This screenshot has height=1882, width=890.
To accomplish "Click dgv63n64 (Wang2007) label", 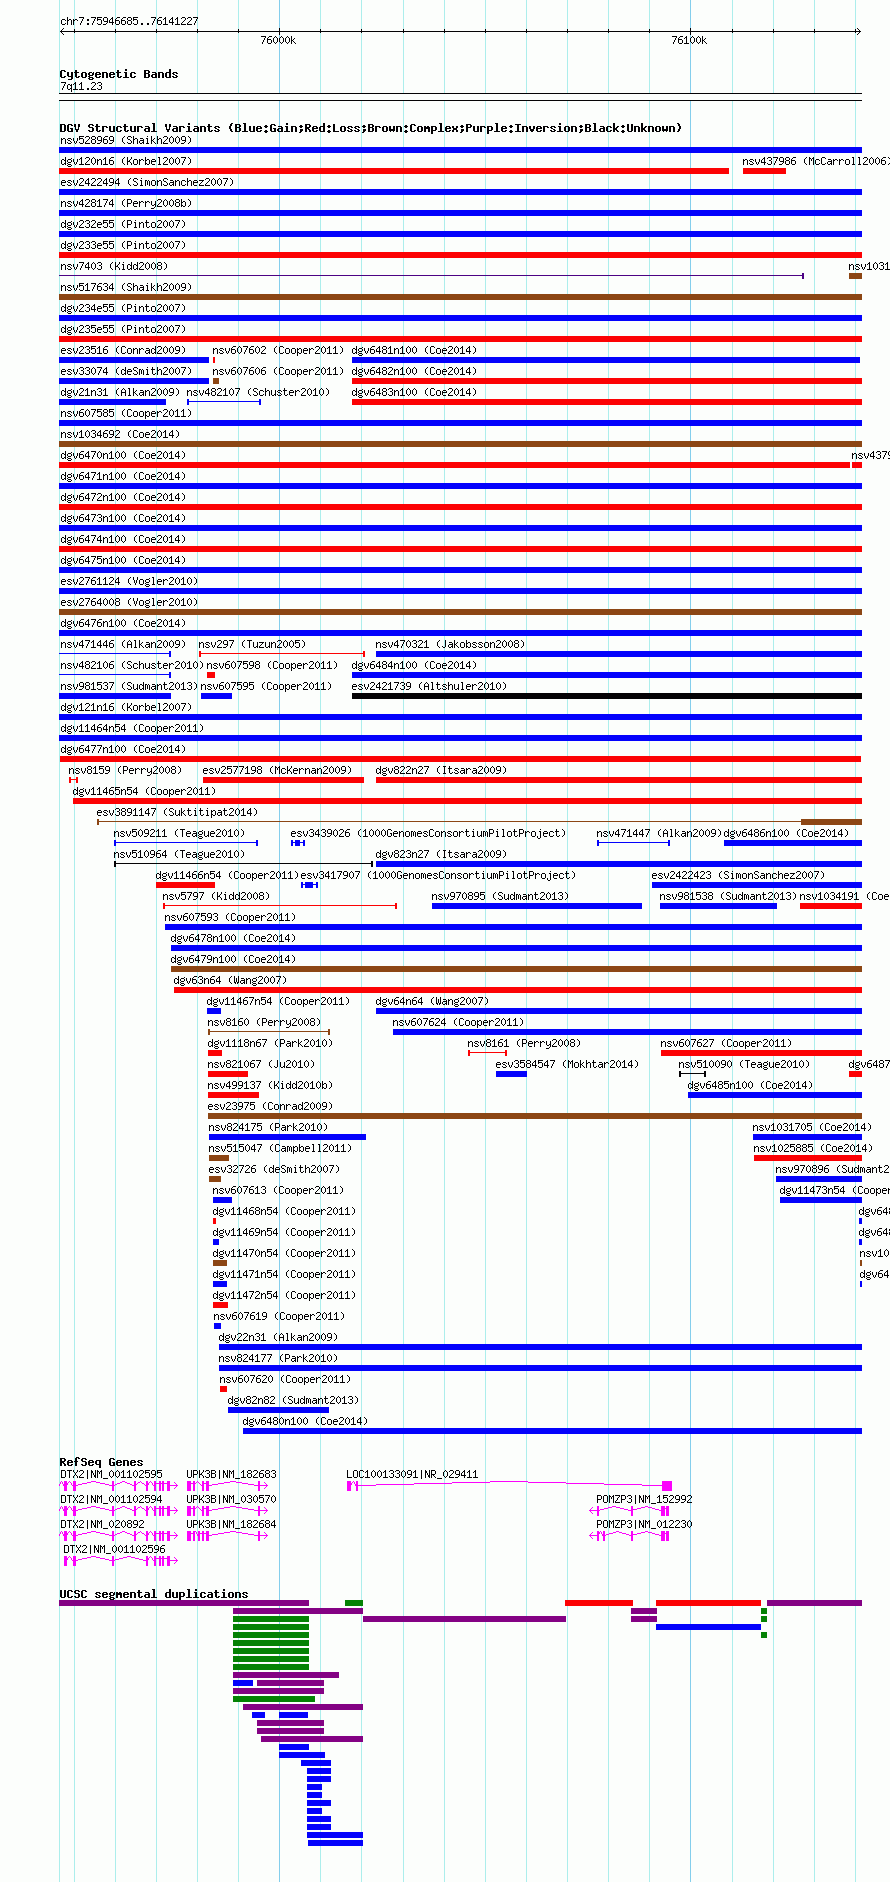I will tap(230, 980).
